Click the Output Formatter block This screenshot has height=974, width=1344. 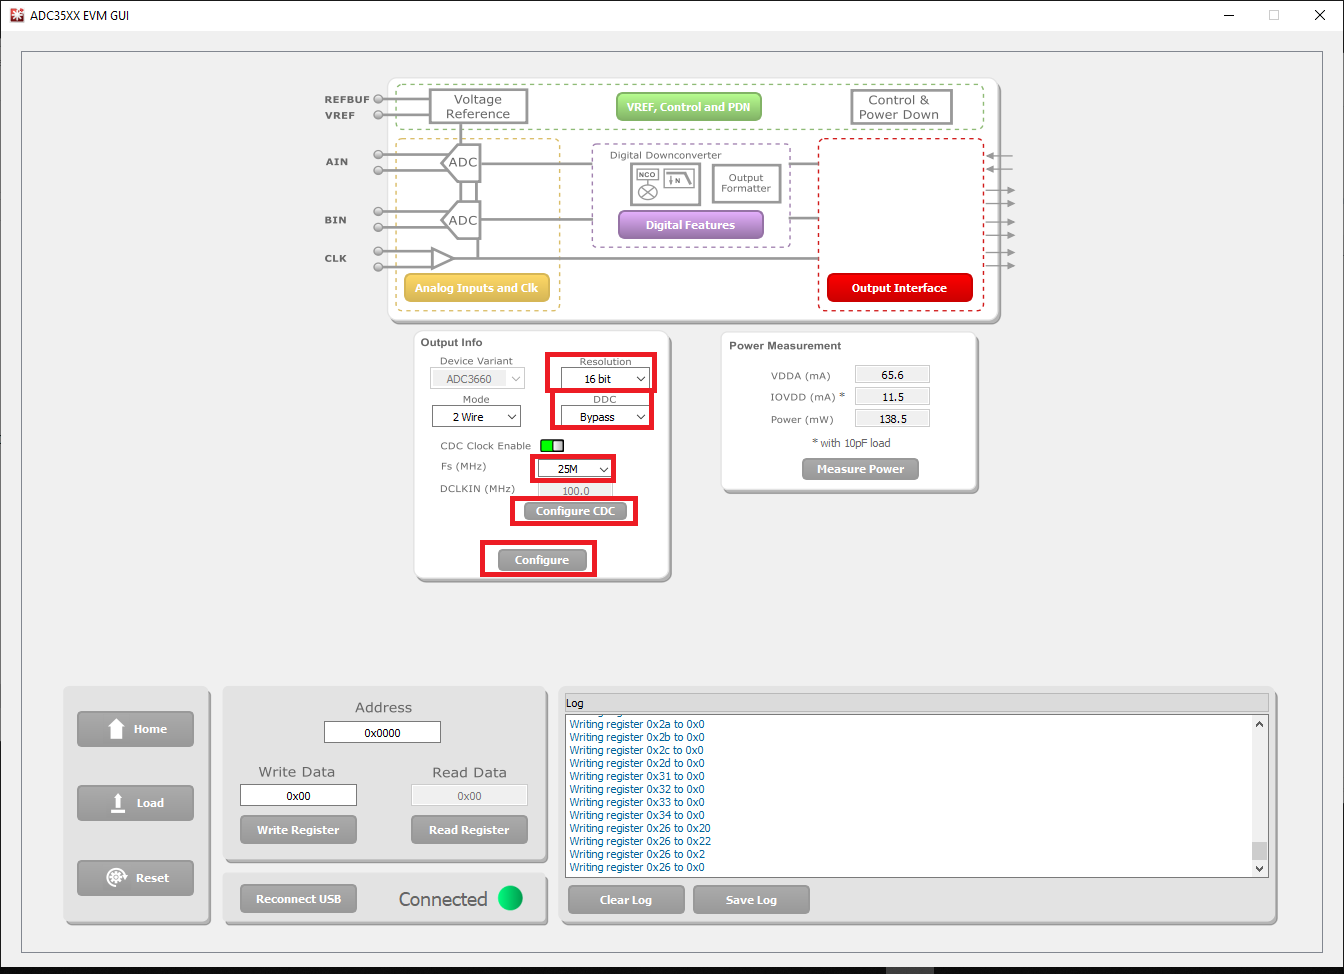[746, 183]
